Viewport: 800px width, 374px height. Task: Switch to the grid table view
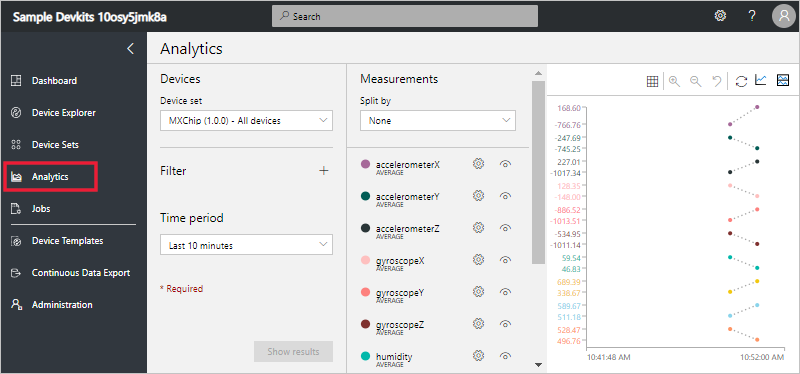coord(652,81)
